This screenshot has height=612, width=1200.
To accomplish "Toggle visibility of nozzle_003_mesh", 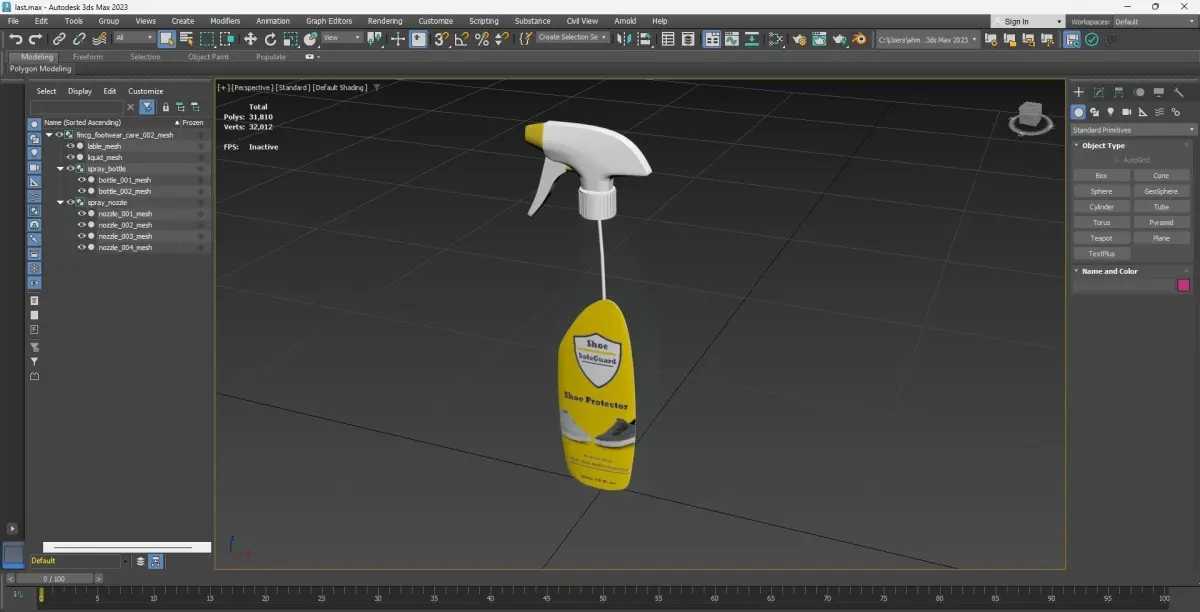I will coord(82,236).
